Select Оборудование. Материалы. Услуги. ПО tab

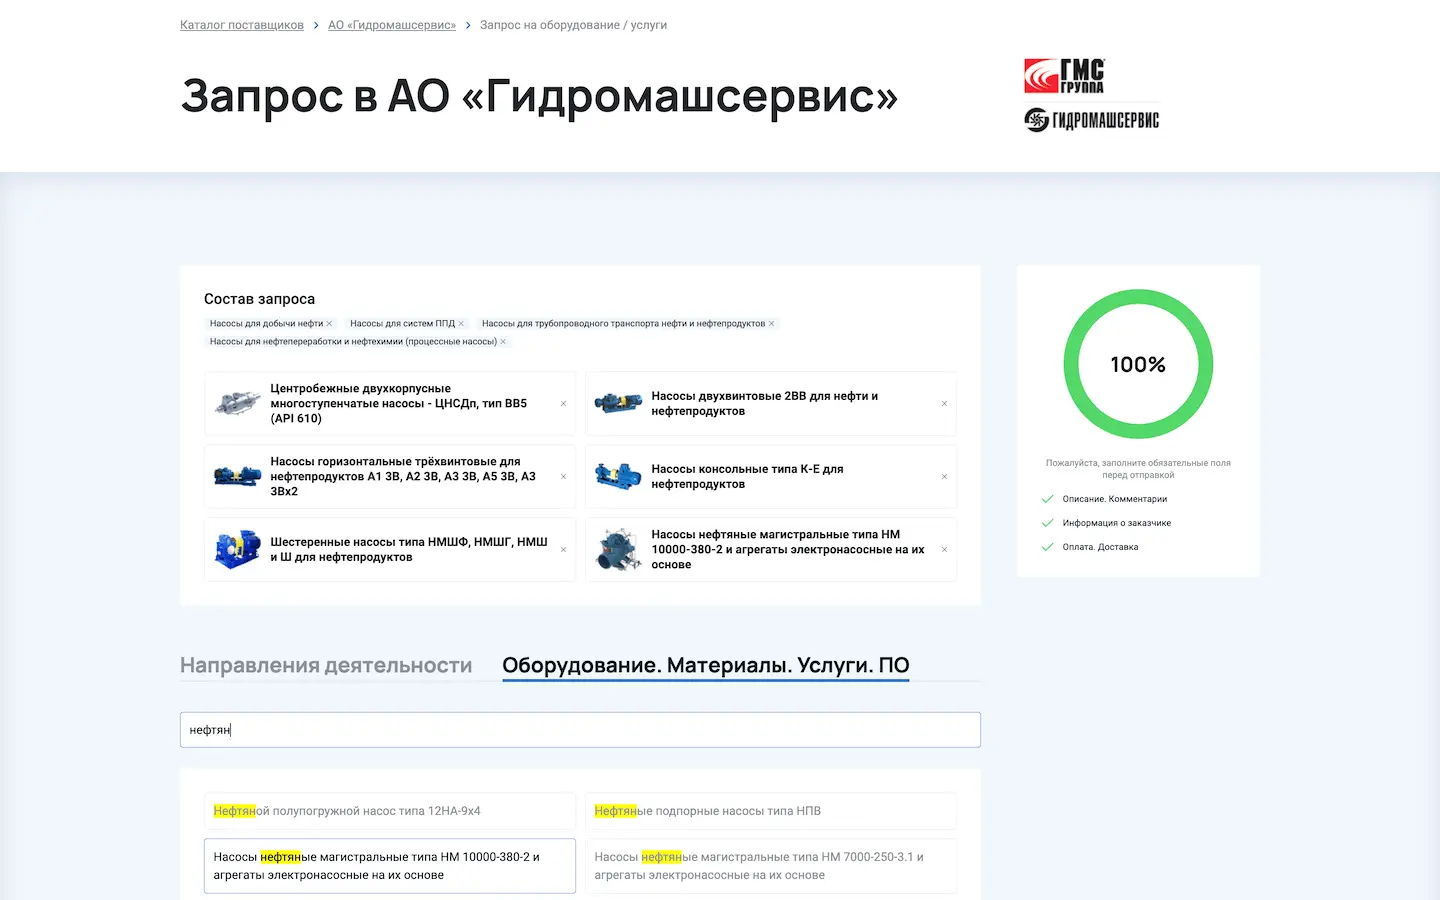click(x=706, y=665)
